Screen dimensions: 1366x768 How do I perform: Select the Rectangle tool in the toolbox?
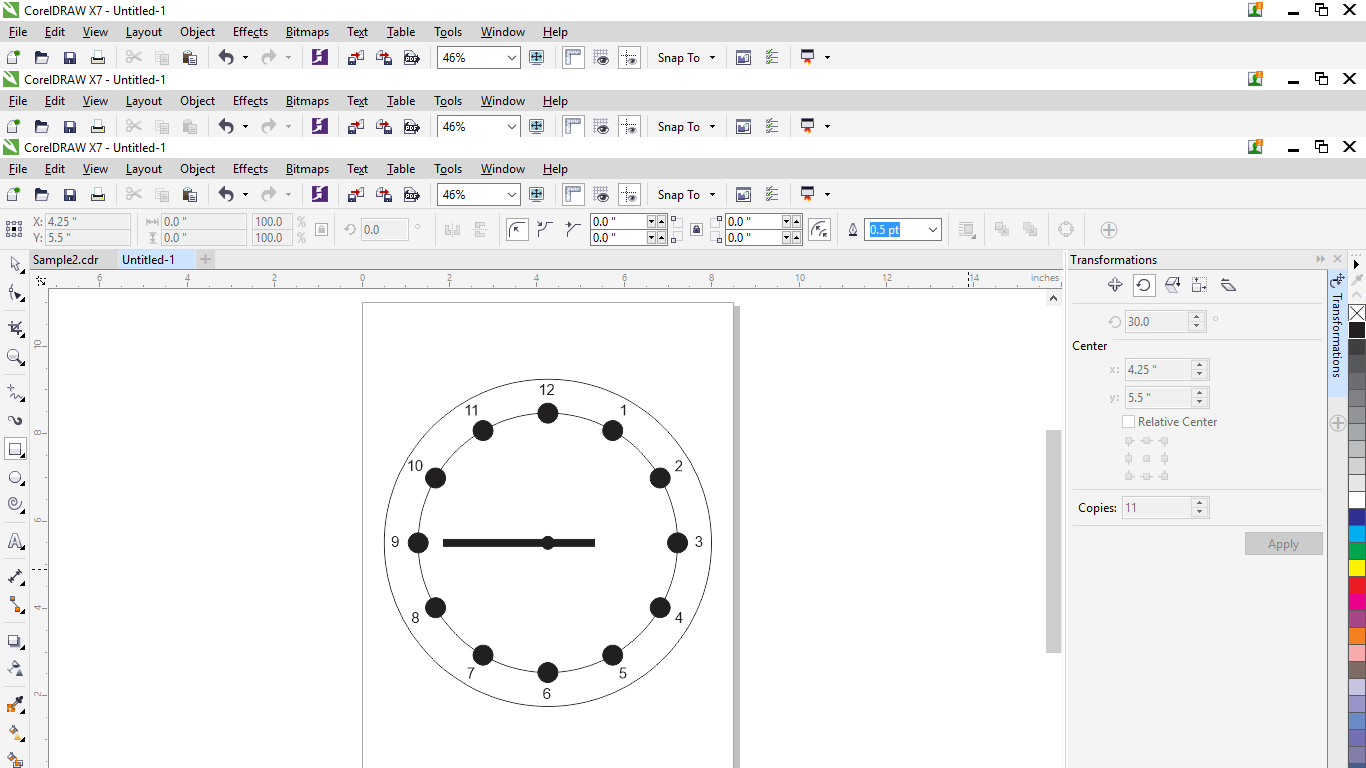pyautogui.click(x=15, y=449)
